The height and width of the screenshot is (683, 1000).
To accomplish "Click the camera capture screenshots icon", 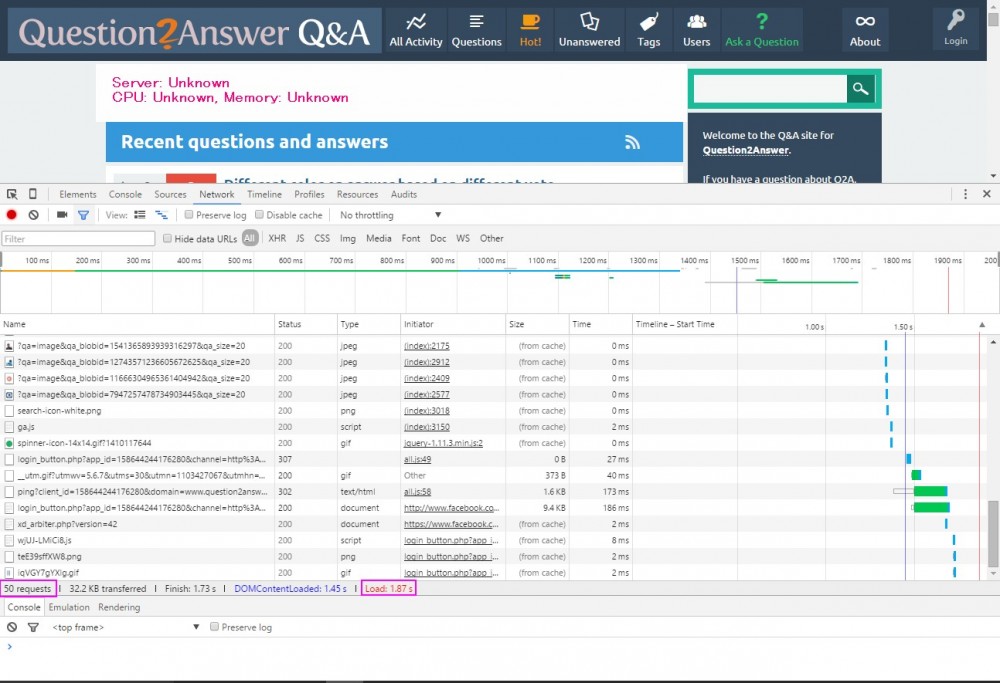I will tap(62, 215).
